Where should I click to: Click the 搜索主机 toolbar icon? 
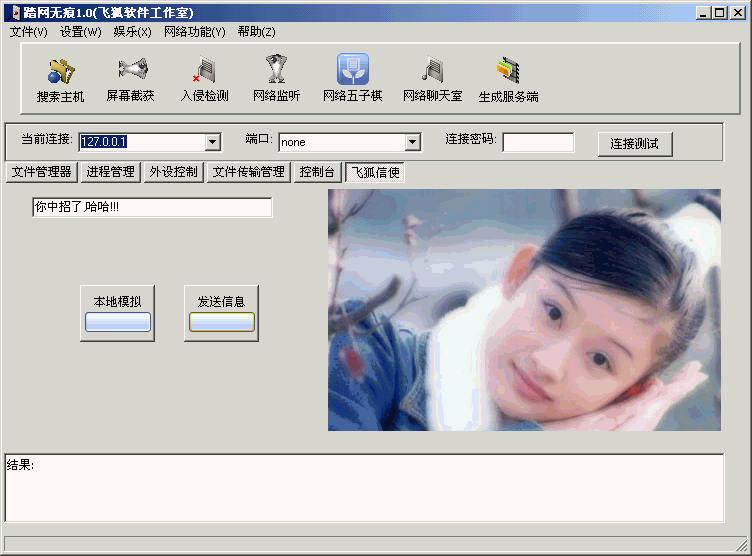pos(61,72)
